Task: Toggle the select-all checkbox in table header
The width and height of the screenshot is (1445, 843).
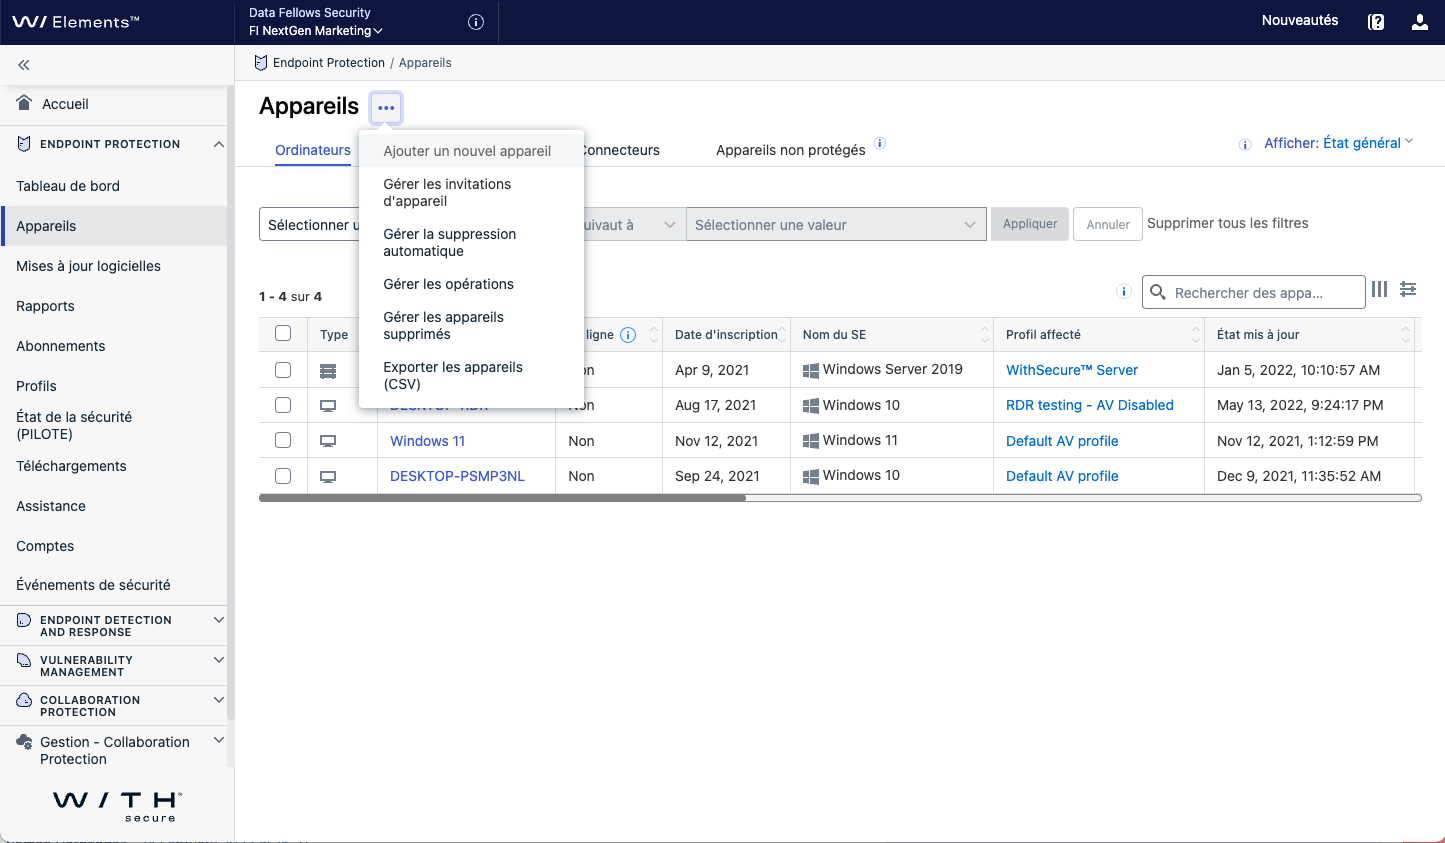Action: 283,333
